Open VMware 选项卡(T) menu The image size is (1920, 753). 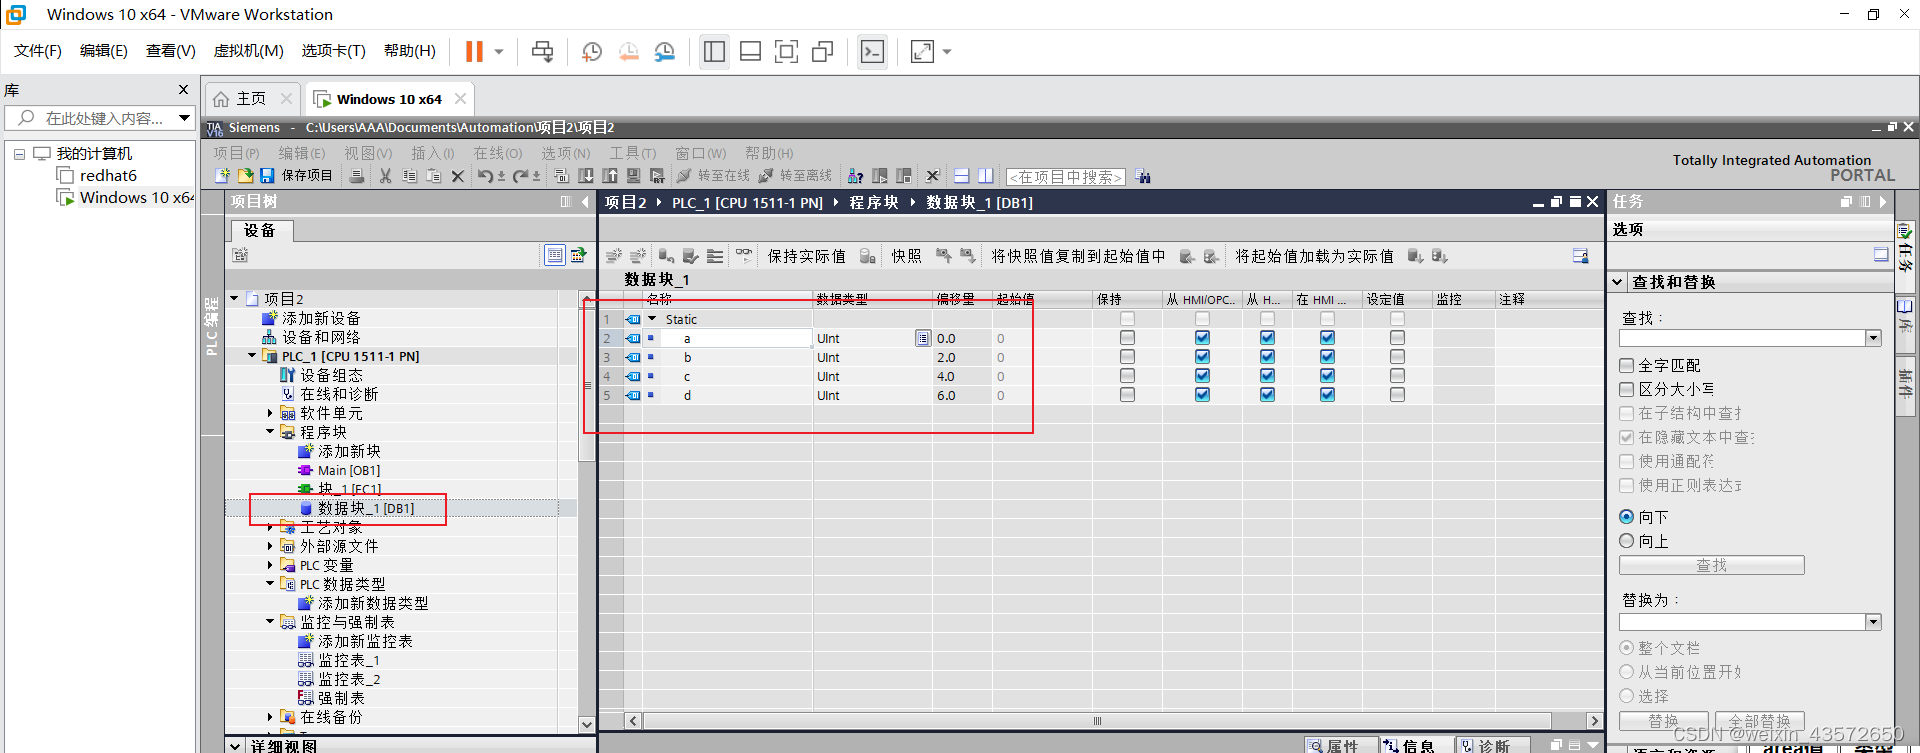point(333,50)
